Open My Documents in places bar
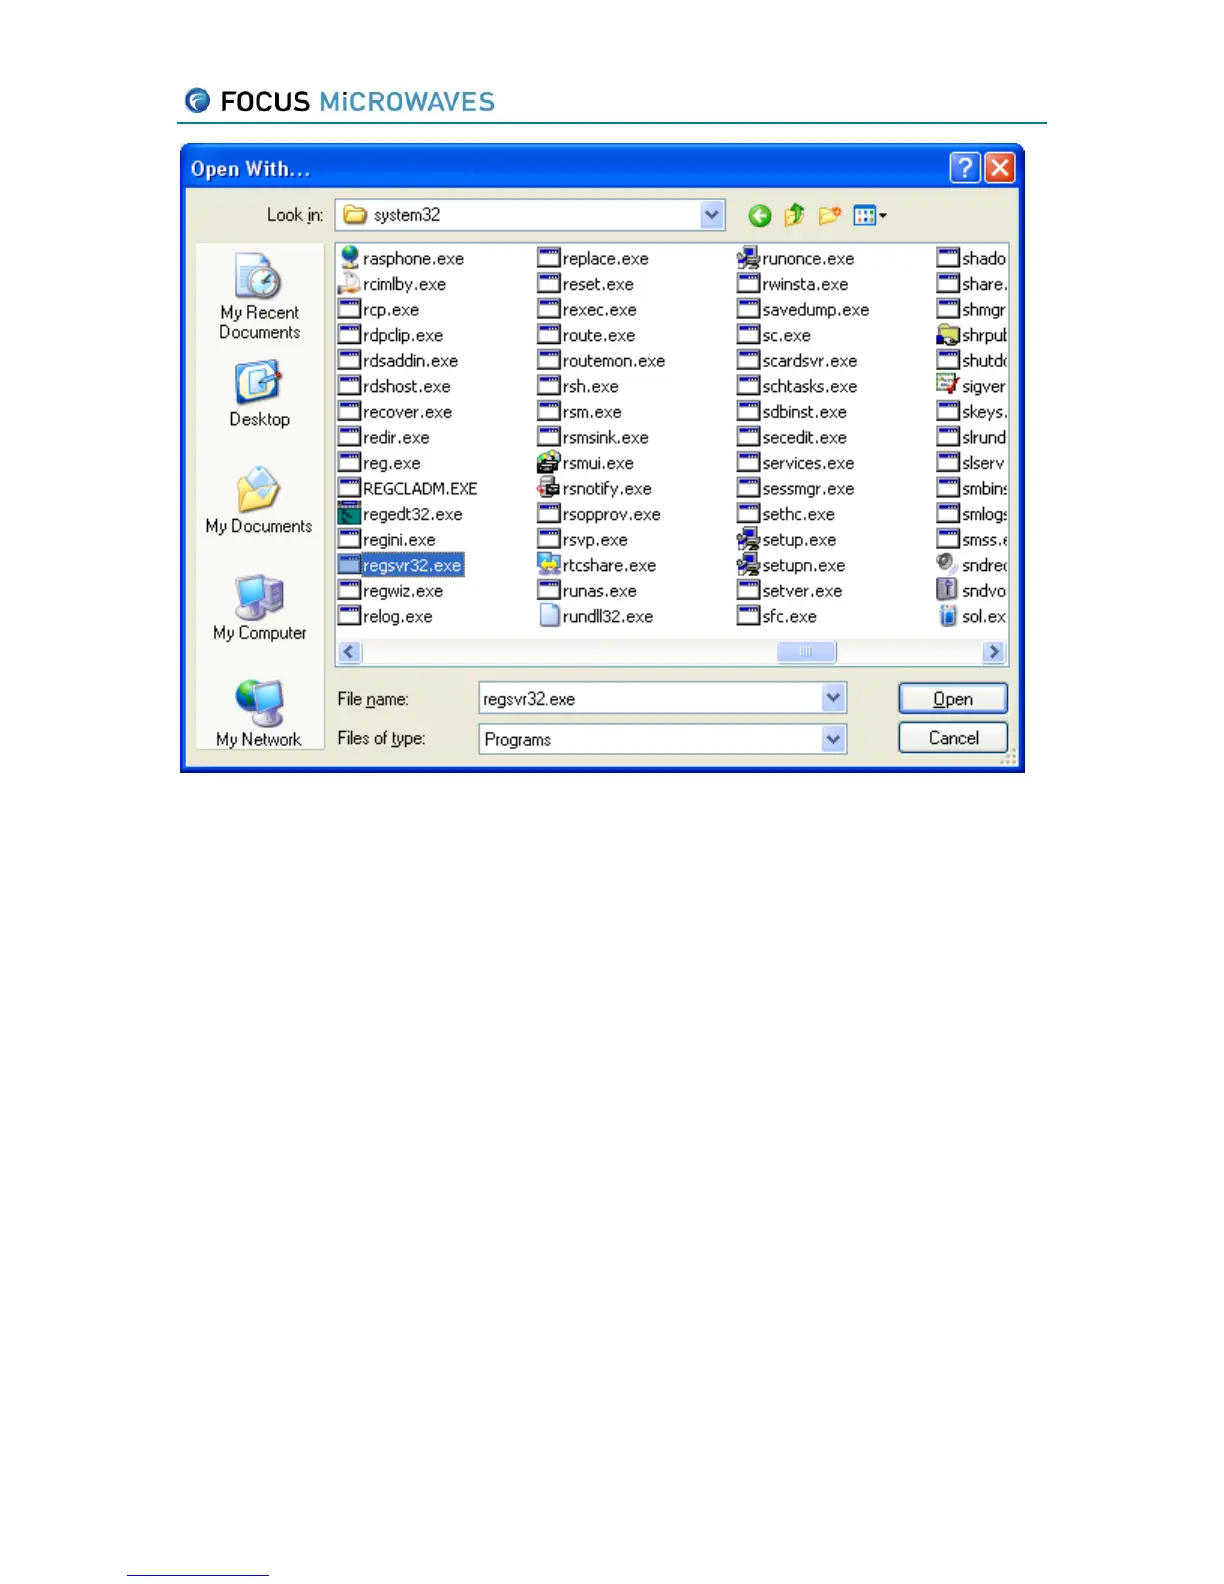This screenshot has height=1584, width=1224. (x=259, y=501)
